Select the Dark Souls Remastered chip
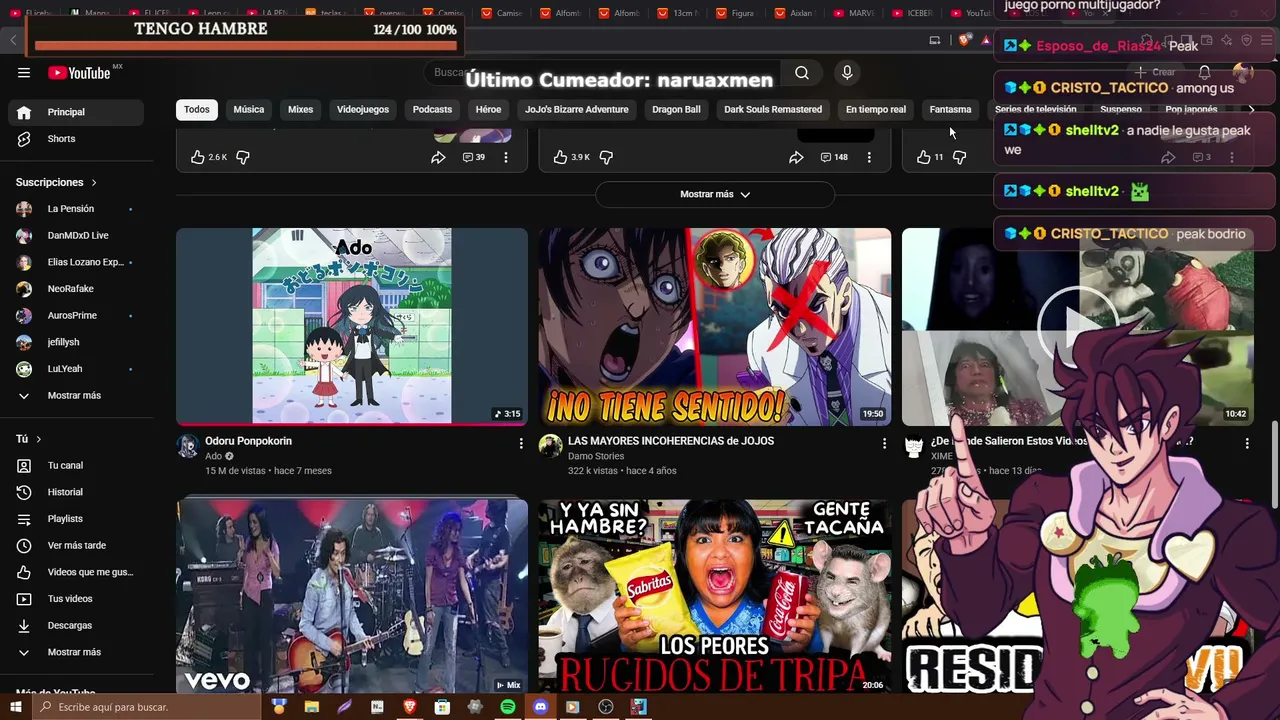 [773, 109]
